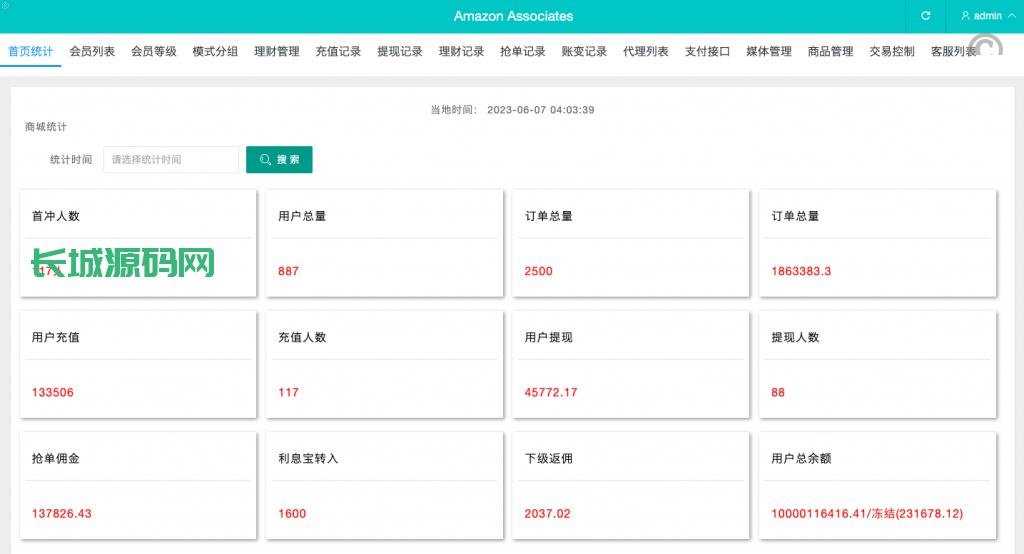Click the 搜索 search button

point(279,160)
